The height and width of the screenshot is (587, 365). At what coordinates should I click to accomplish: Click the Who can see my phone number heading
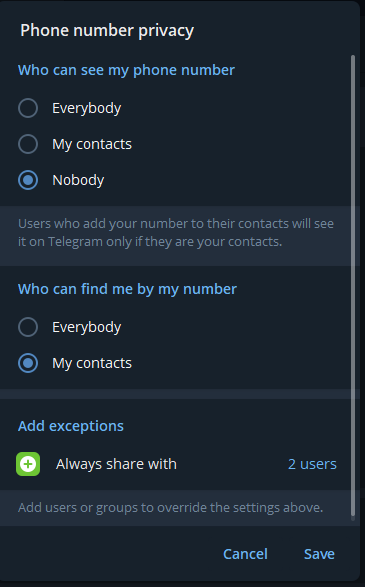coord(127,70)
